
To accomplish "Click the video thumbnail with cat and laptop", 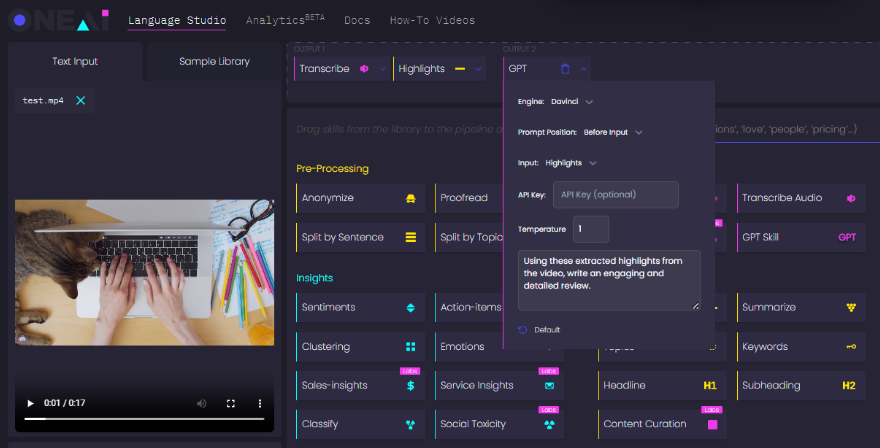I will pos(144,272).
